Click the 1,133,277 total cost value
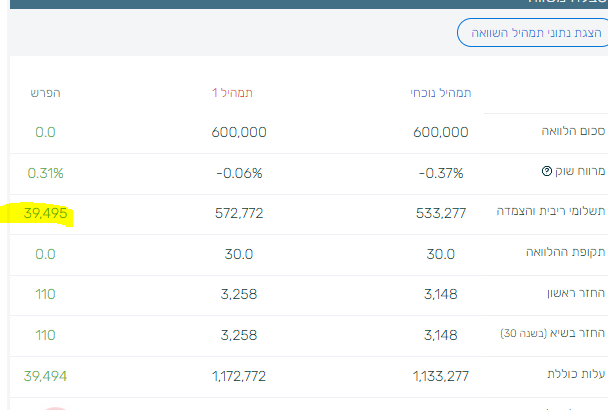This screenshot has width=608, height=410. (x=440, y=374)
